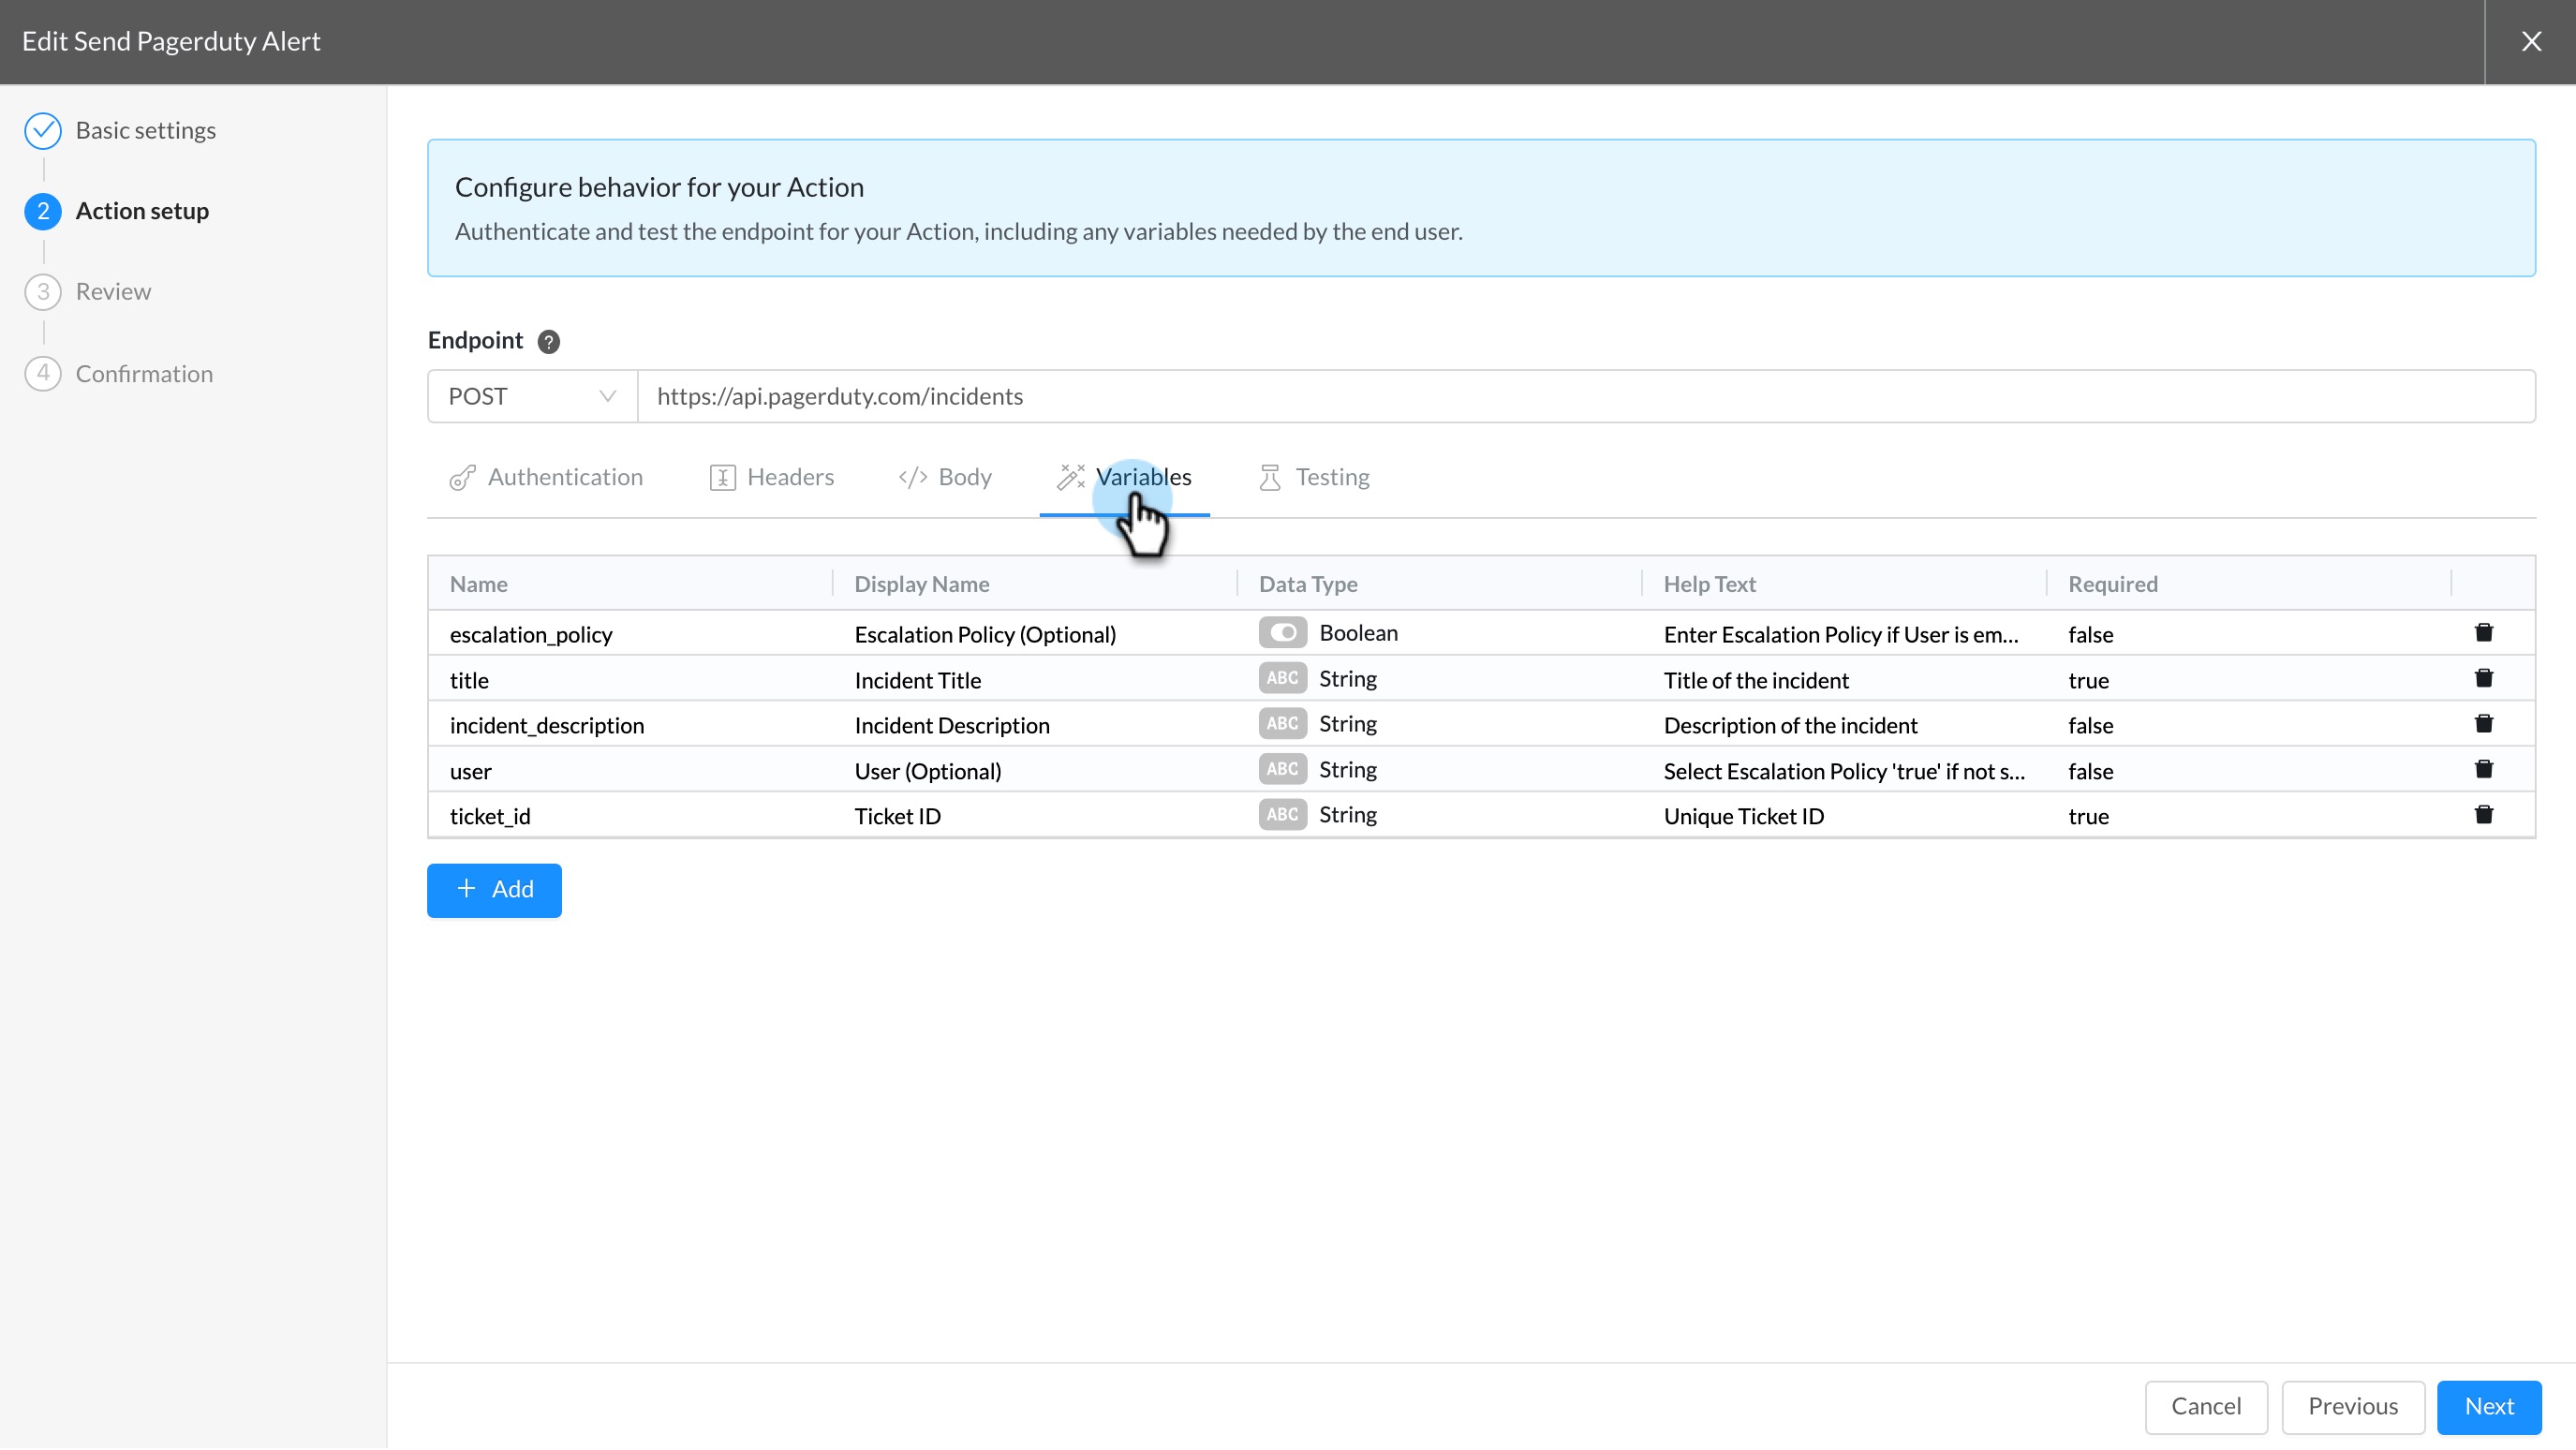
Task: Click the ABC icon in title row
Action: tap(1282, 679)
